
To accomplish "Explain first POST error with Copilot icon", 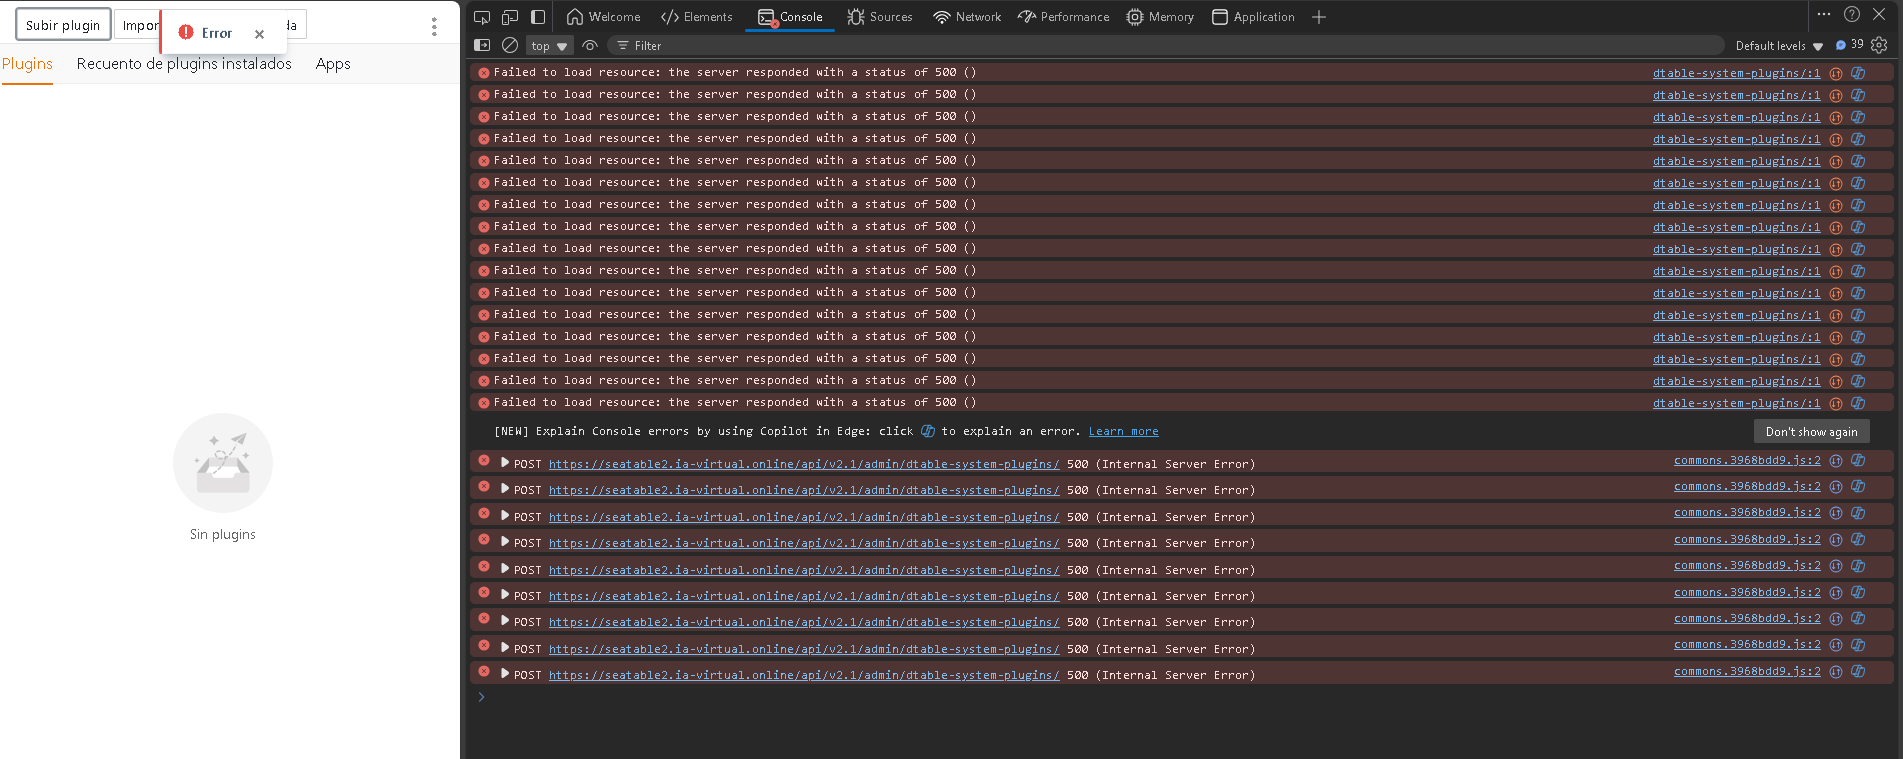I will pos(1858,460).
